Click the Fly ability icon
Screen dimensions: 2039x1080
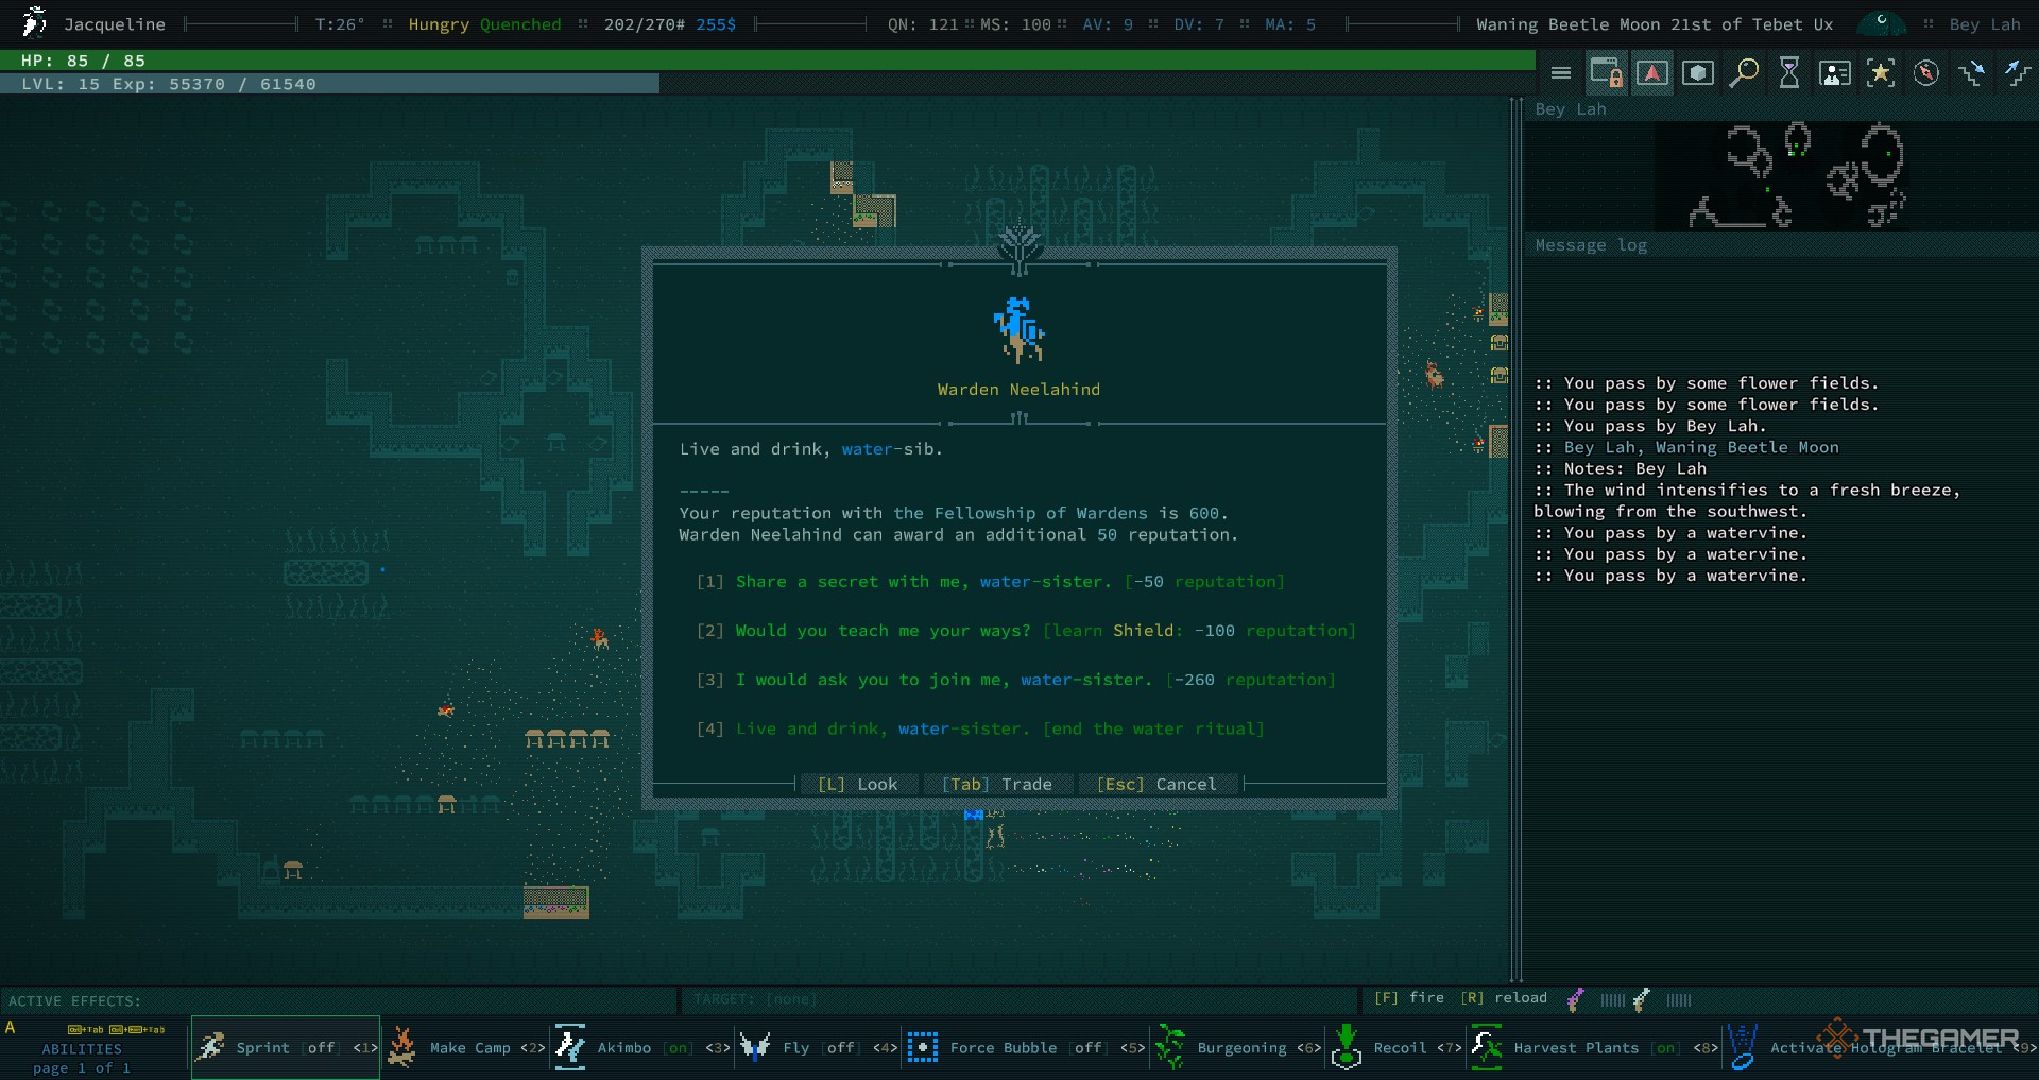point(754,1049)
